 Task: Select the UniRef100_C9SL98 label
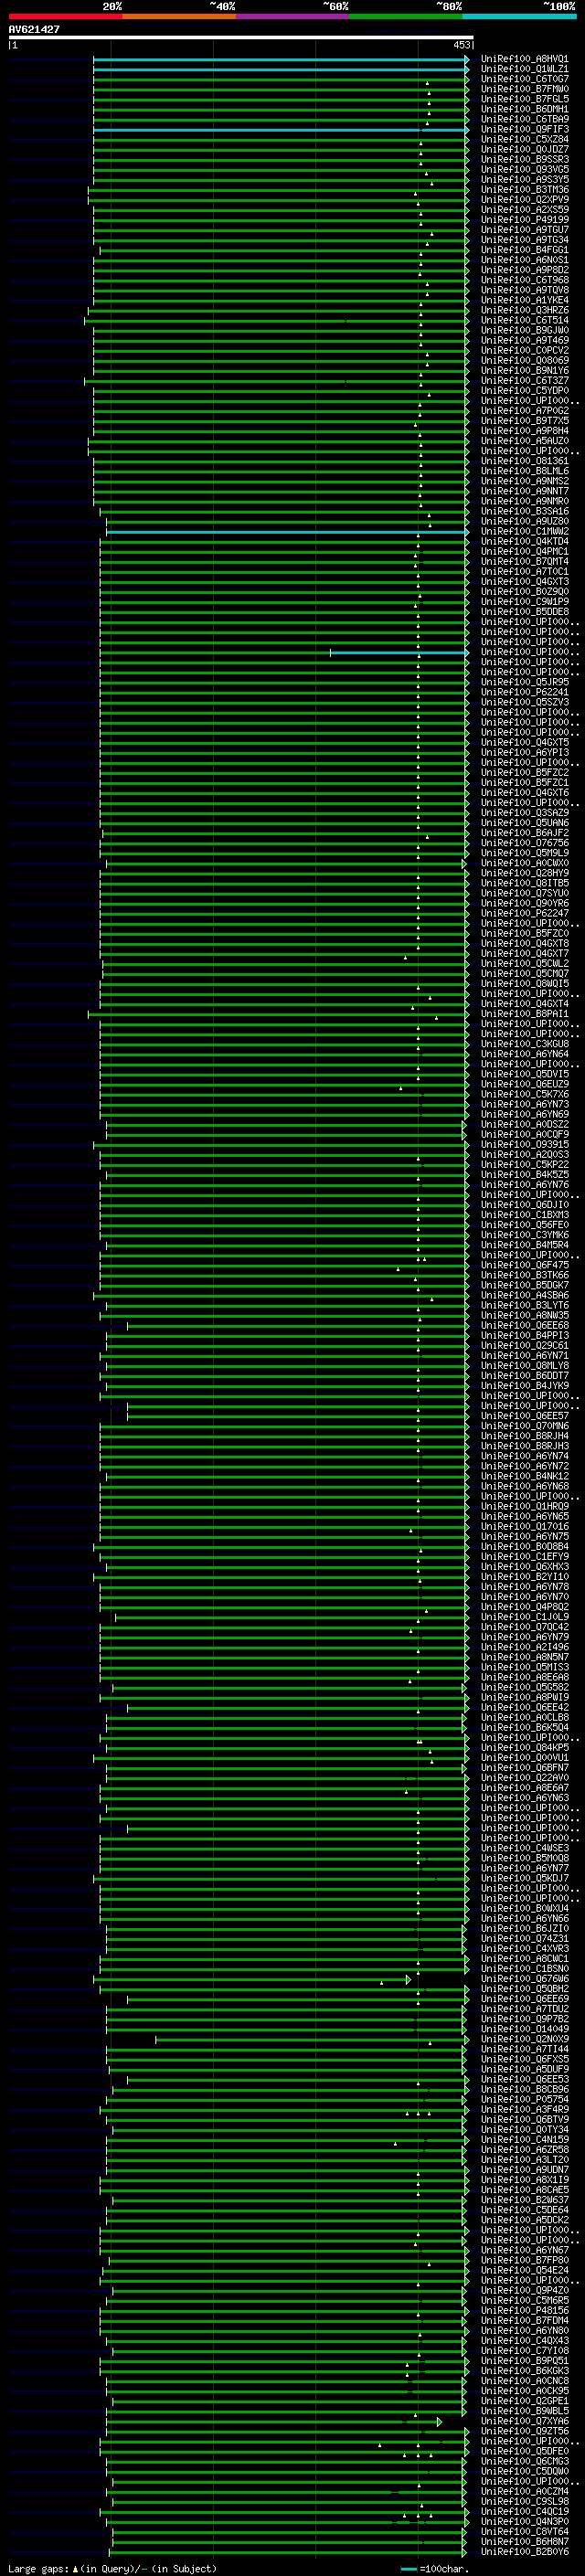click(x=524, y=2502)
